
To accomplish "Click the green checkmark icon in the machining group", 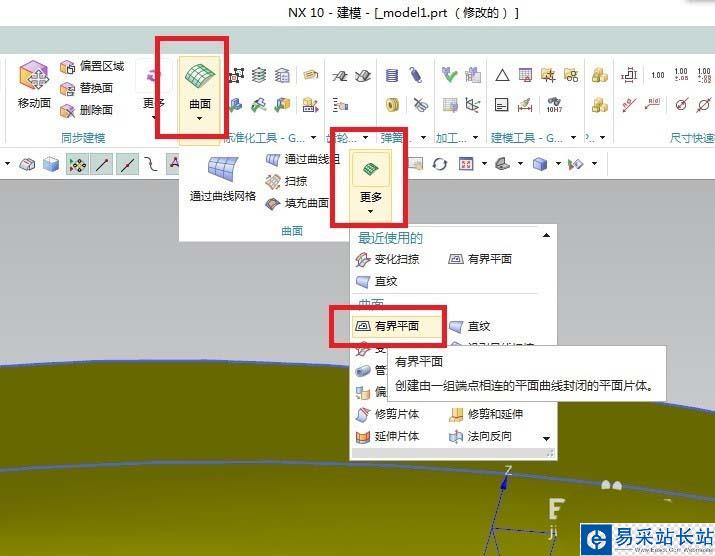I will (449, 75).
